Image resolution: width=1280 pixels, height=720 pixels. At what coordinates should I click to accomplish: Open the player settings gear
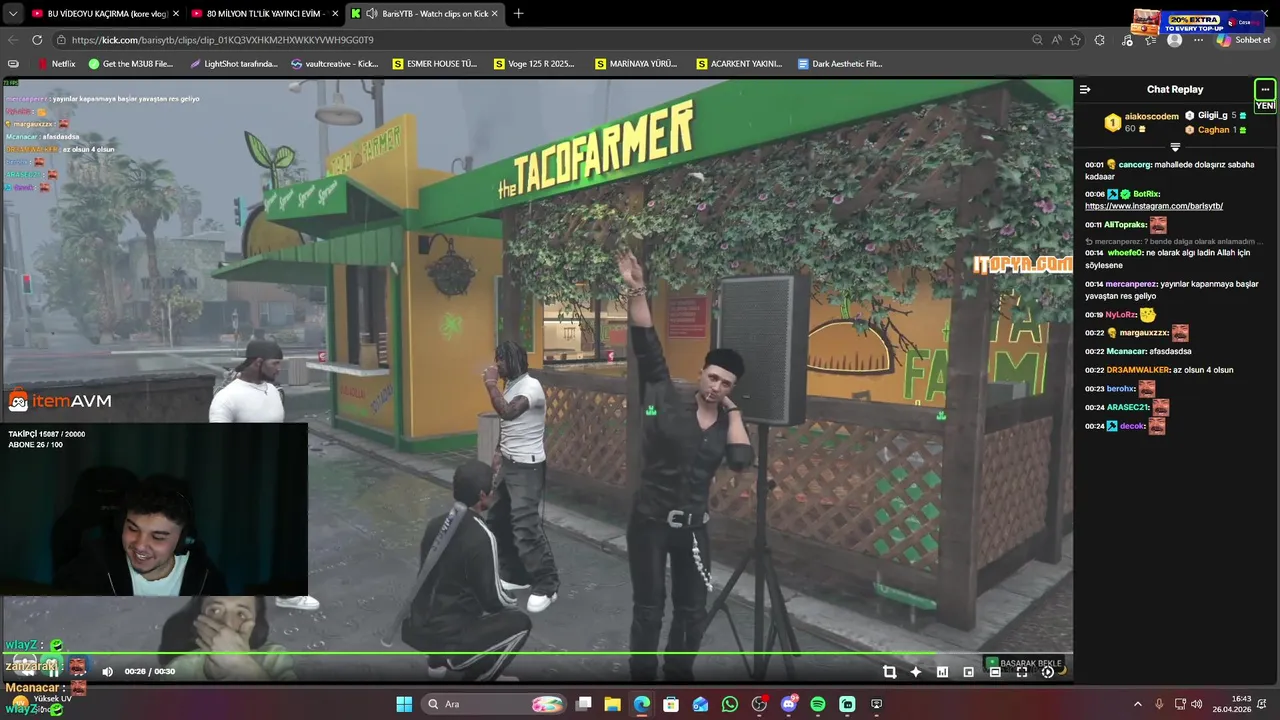(x=1047, y=672)
